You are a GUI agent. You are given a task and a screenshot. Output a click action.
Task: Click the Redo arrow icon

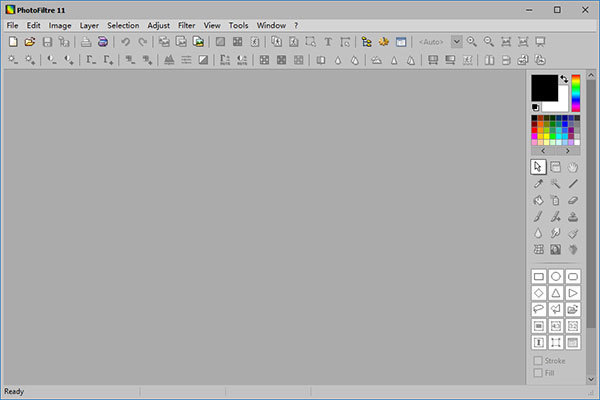pyautogui.click(x=142, y=42)
